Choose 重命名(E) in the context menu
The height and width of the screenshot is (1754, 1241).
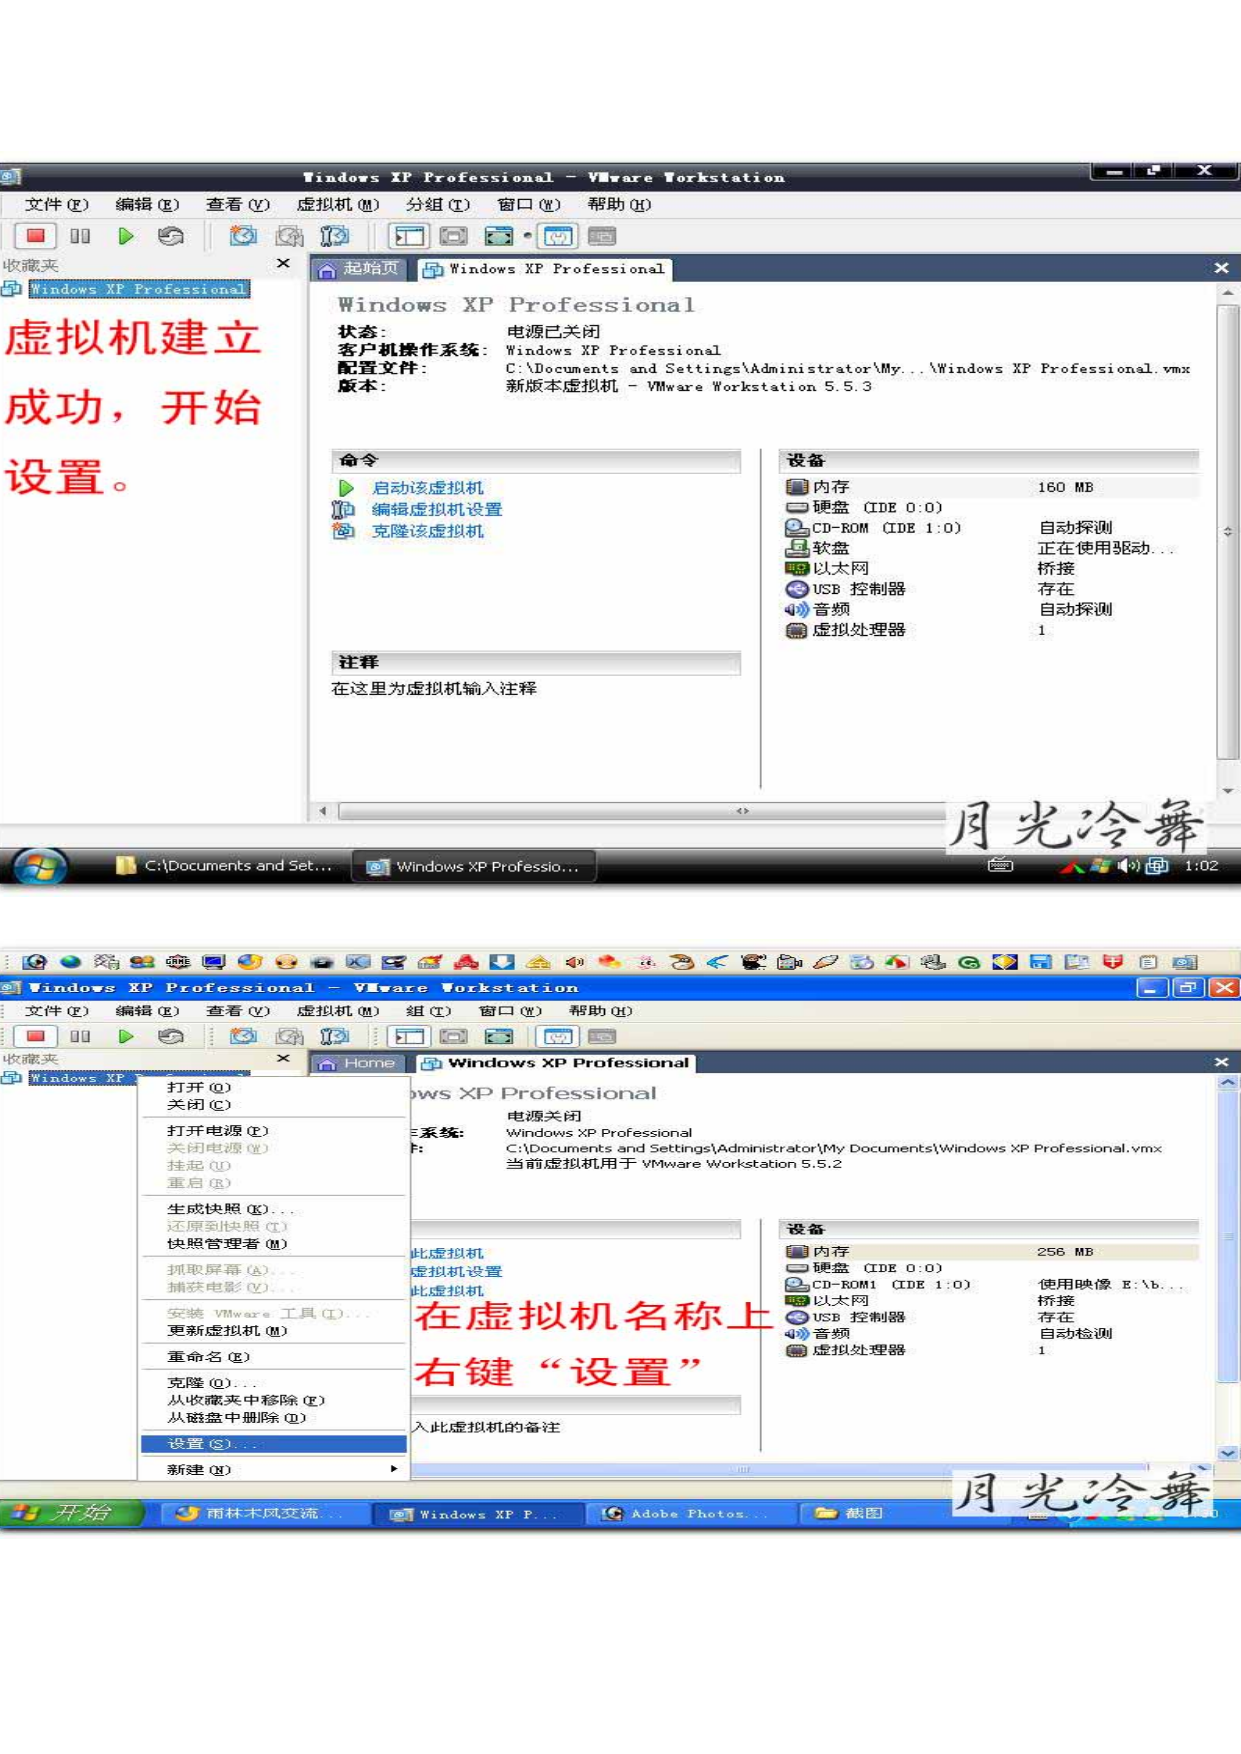(x=274, y=1357)
